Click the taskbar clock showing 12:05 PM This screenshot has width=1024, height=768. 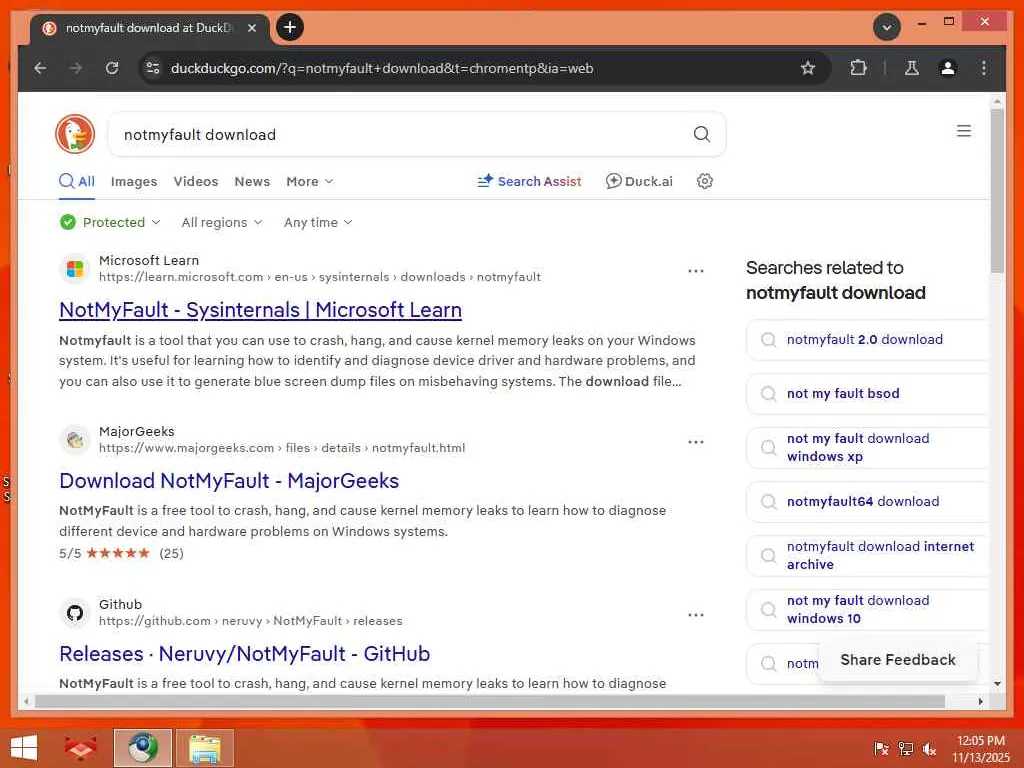980,748
